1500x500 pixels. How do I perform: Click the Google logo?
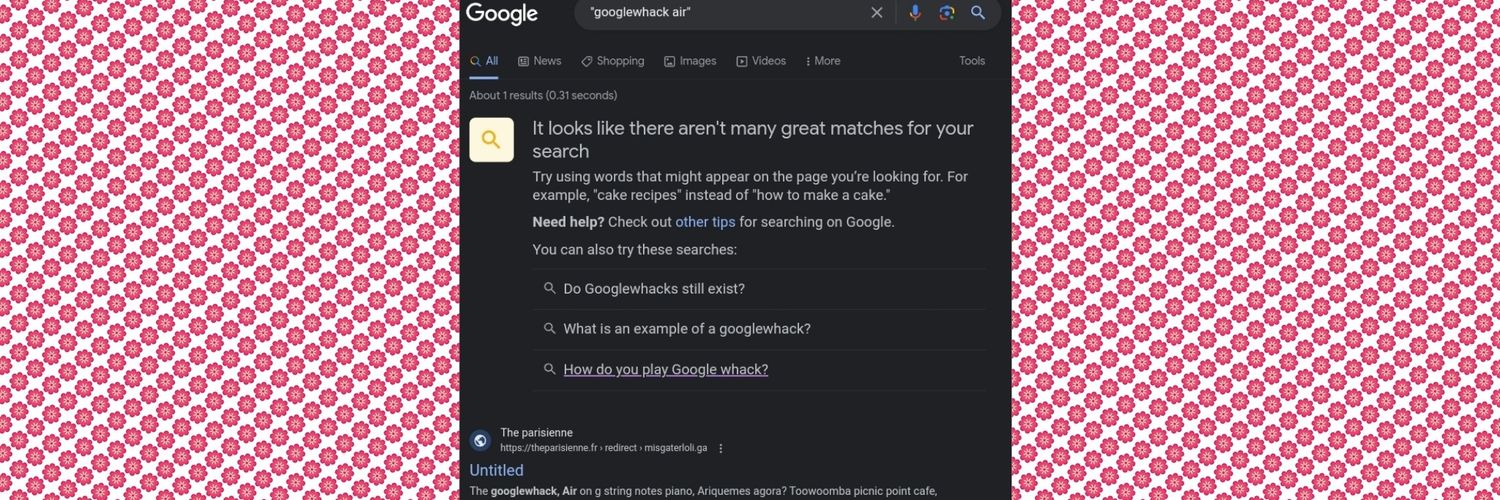click(x=502, y=14)
